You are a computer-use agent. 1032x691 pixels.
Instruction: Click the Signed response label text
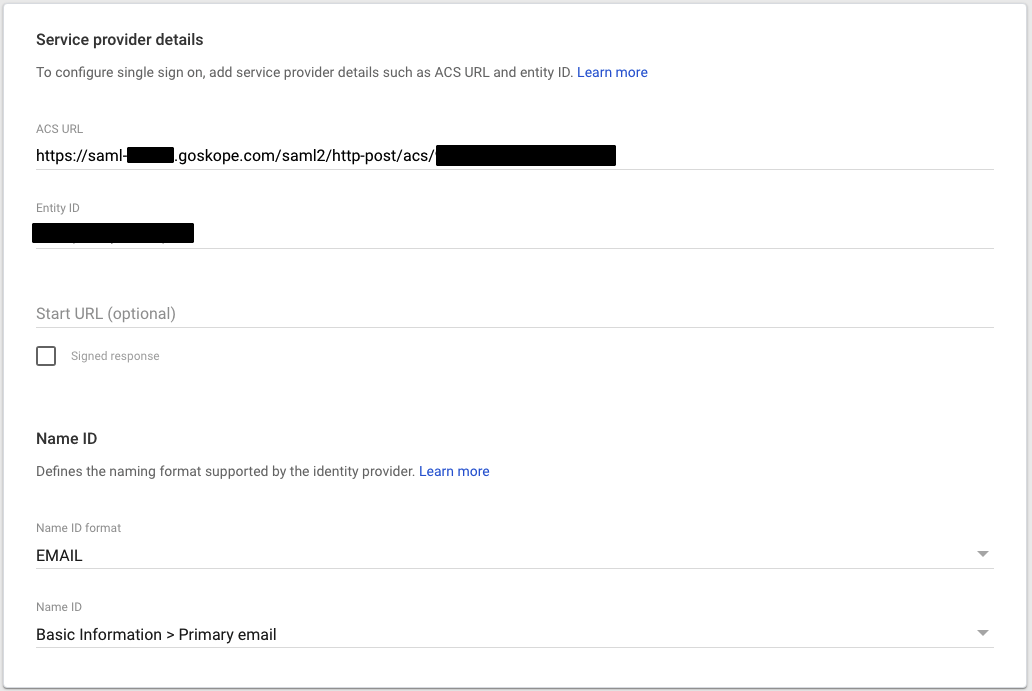tap(115, 356)
